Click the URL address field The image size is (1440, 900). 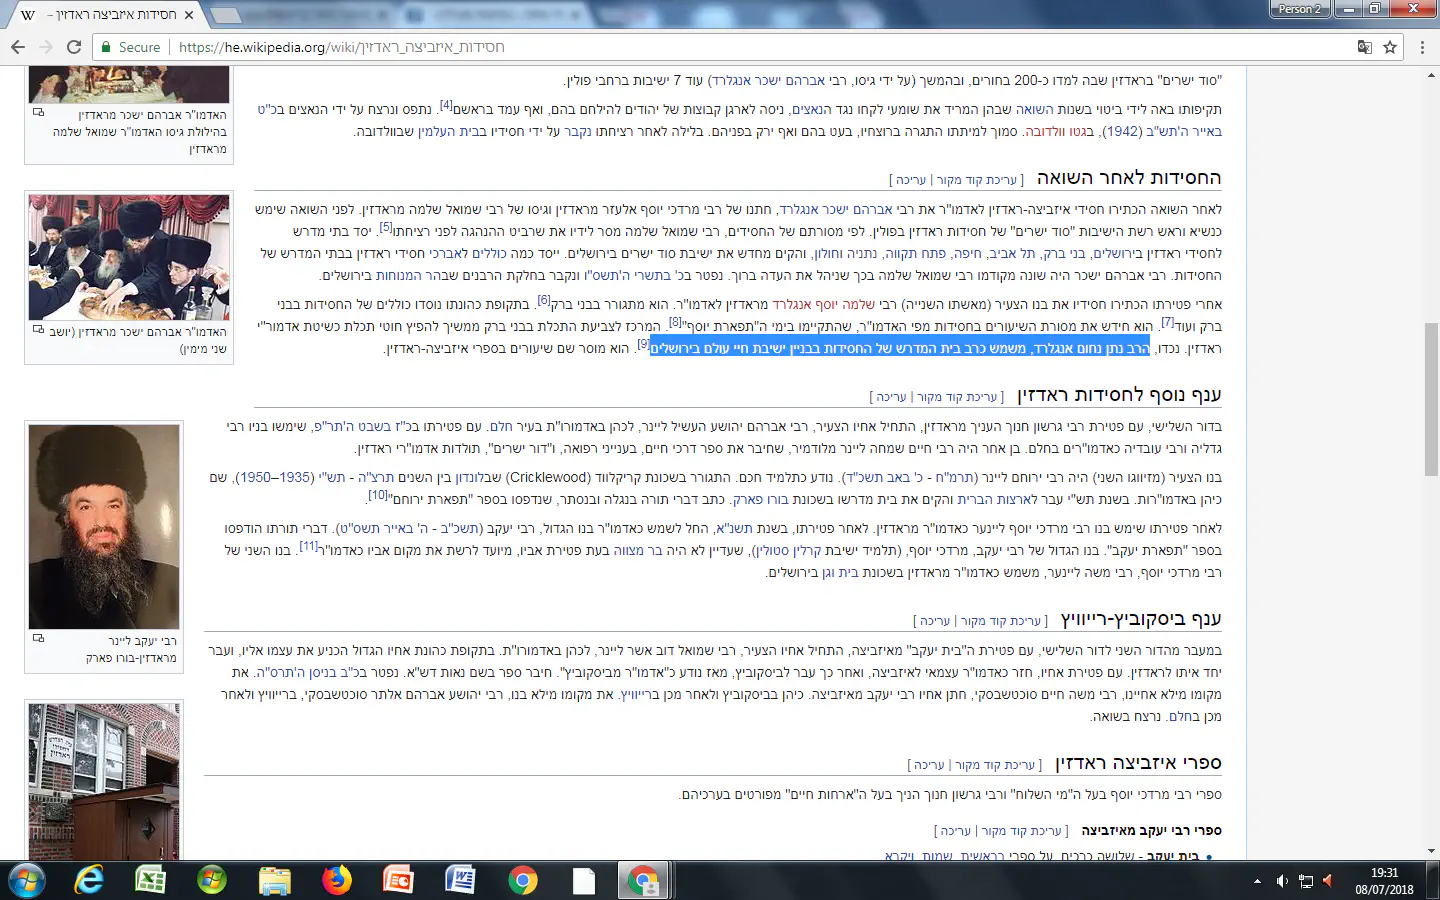(x=700, y=47)
